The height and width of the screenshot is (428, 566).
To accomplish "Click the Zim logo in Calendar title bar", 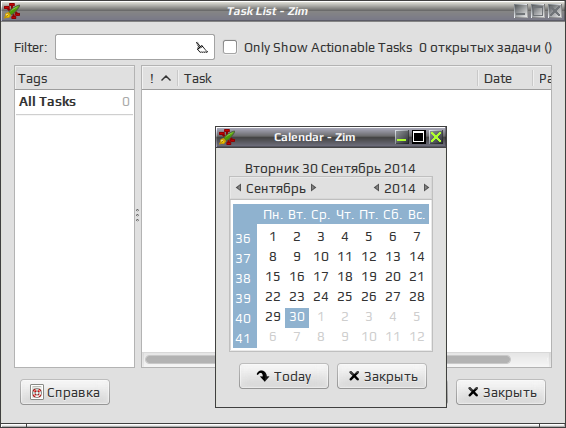I will pos(227,137).
